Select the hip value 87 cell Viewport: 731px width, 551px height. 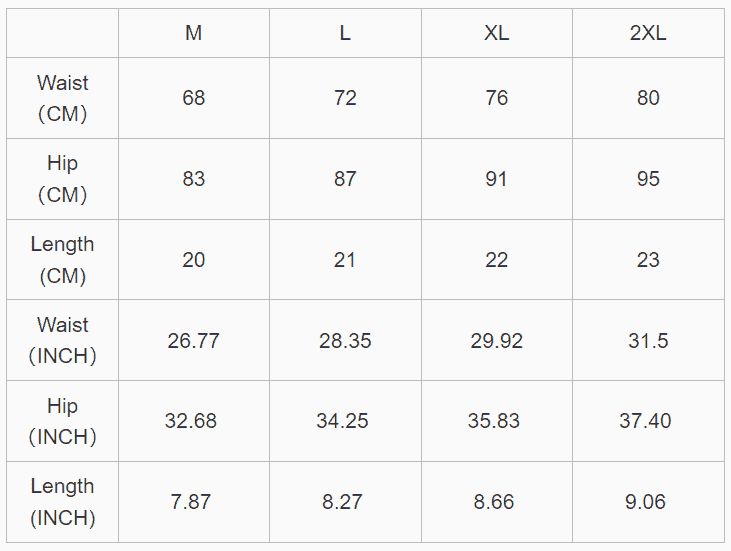(x=345, y=179)
